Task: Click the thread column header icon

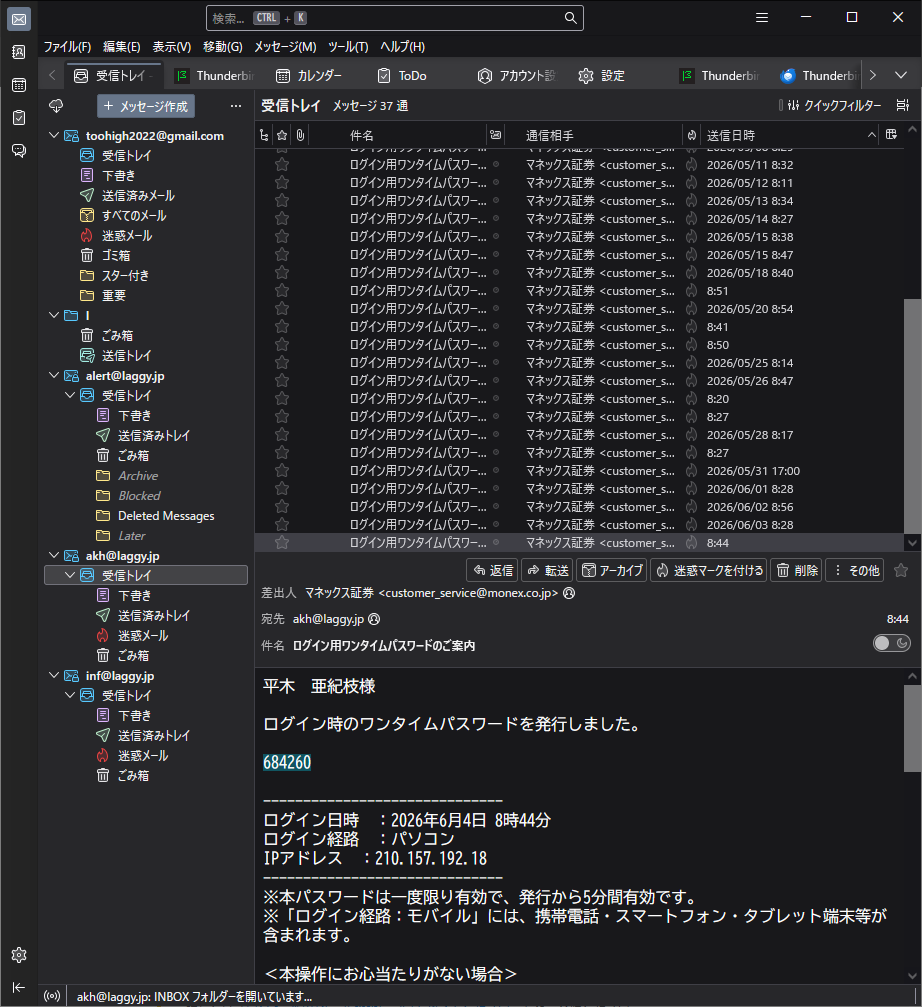Action: 264,135
